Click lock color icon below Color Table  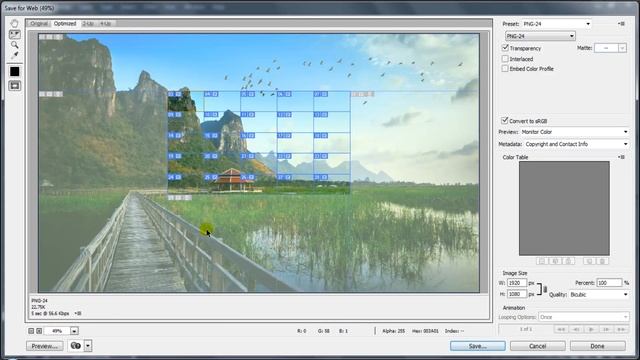tap(568, 261)
